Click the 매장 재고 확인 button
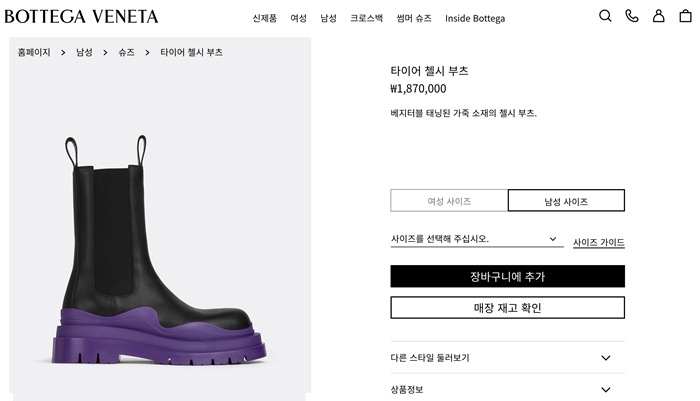The height and width of the screenshot is (401, 700). click(507, 307)
